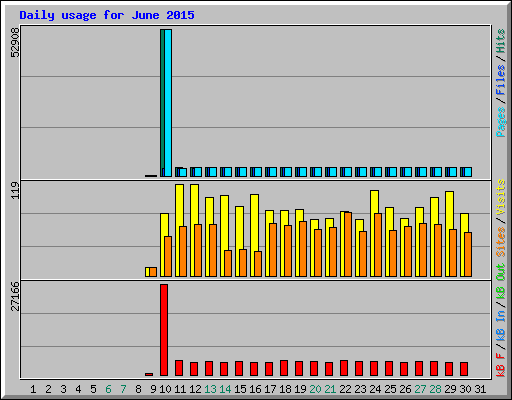512x400 pixels.
Task: Click the green day 27 label
Action: click(x=420, y=389)
